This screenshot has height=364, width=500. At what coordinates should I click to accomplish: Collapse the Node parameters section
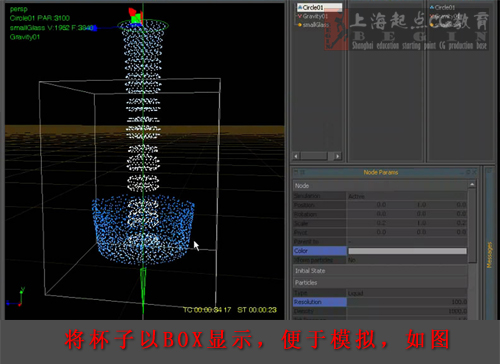click(x=380, y=186)
